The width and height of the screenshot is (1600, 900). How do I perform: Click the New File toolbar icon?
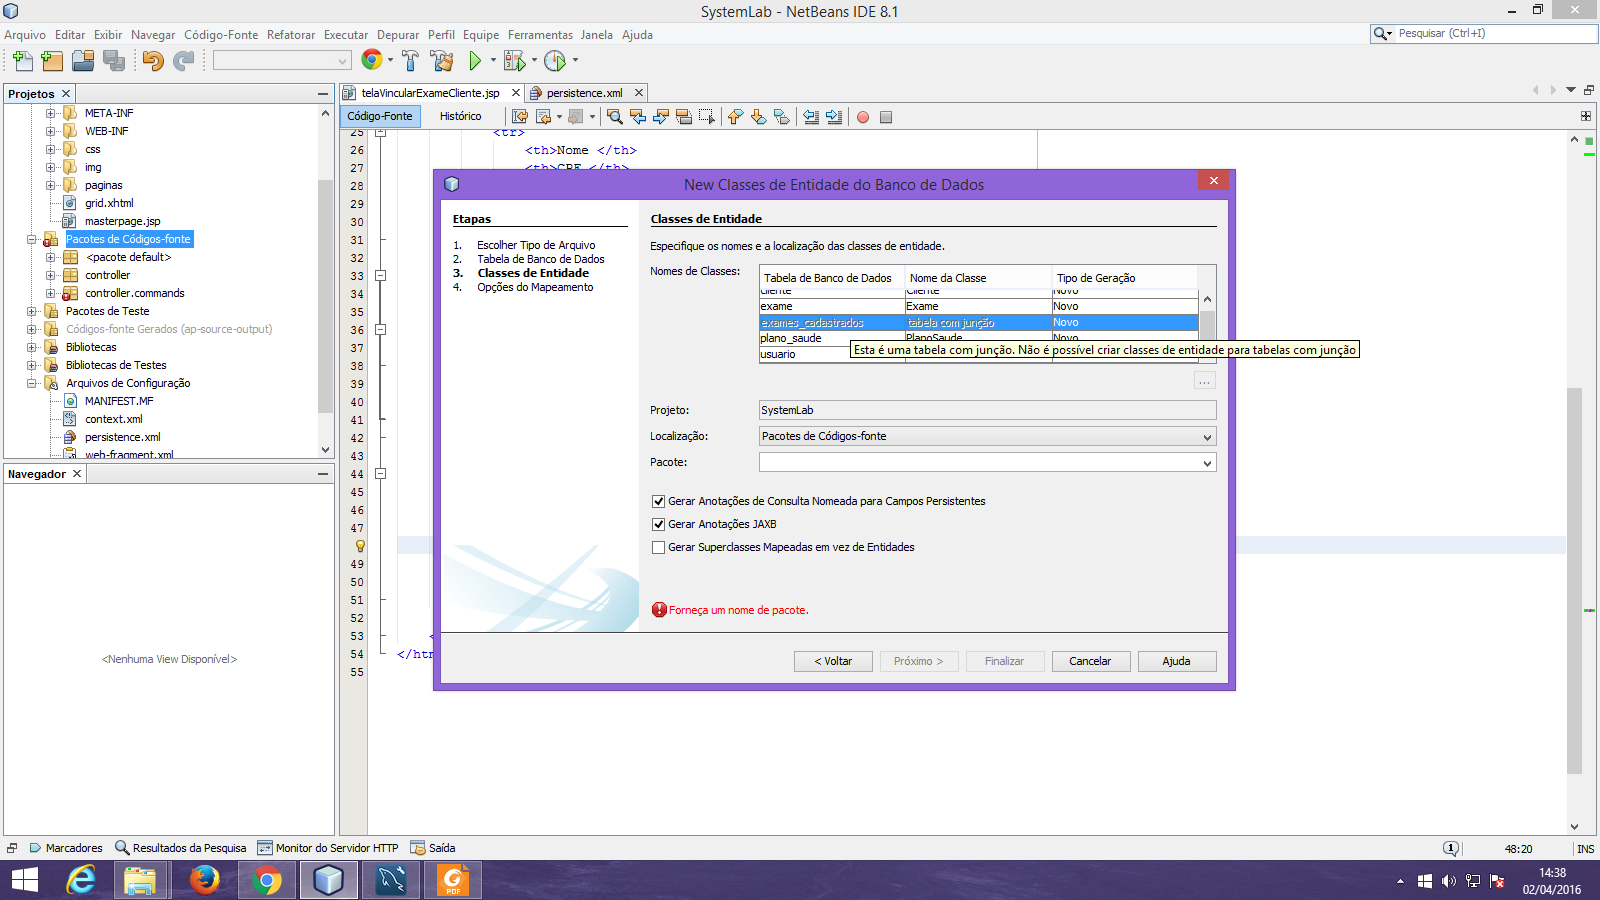coord(23,61)
